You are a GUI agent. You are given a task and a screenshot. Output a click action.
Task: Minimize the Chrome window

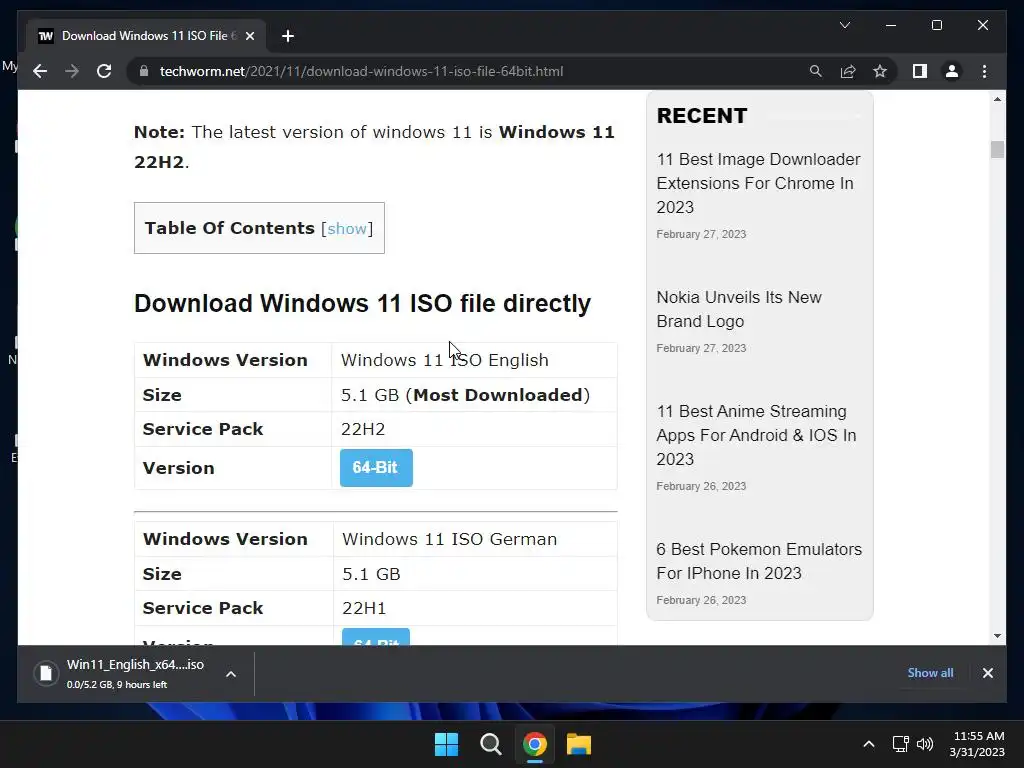click(891, 25)
